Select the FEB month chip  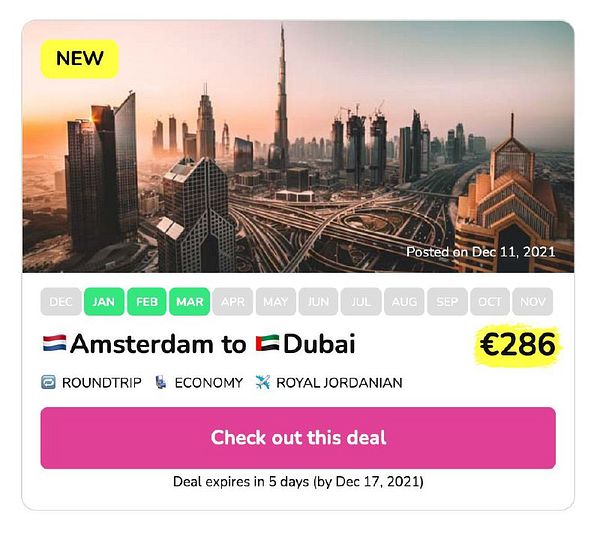click(x=147, y=302)
